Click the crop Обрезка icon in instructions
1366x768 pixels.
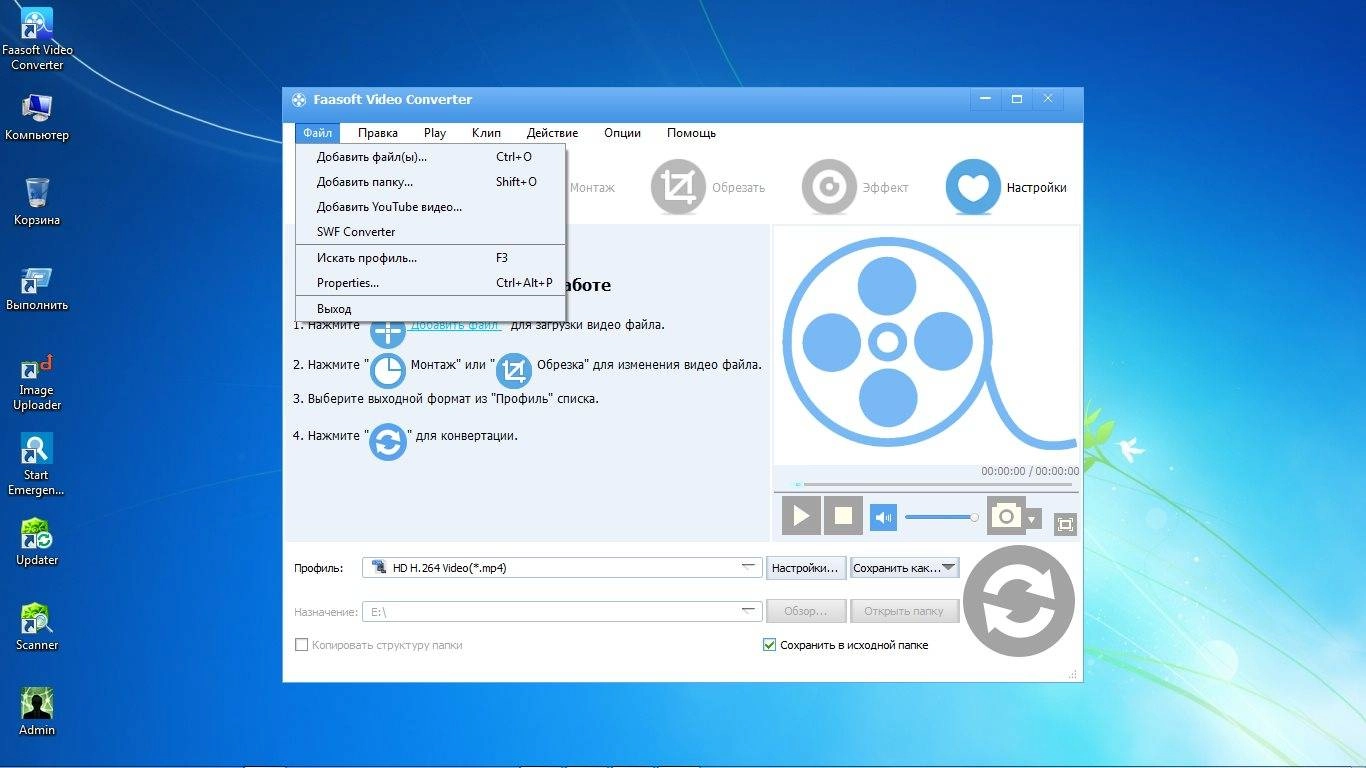tap(514, 371)
